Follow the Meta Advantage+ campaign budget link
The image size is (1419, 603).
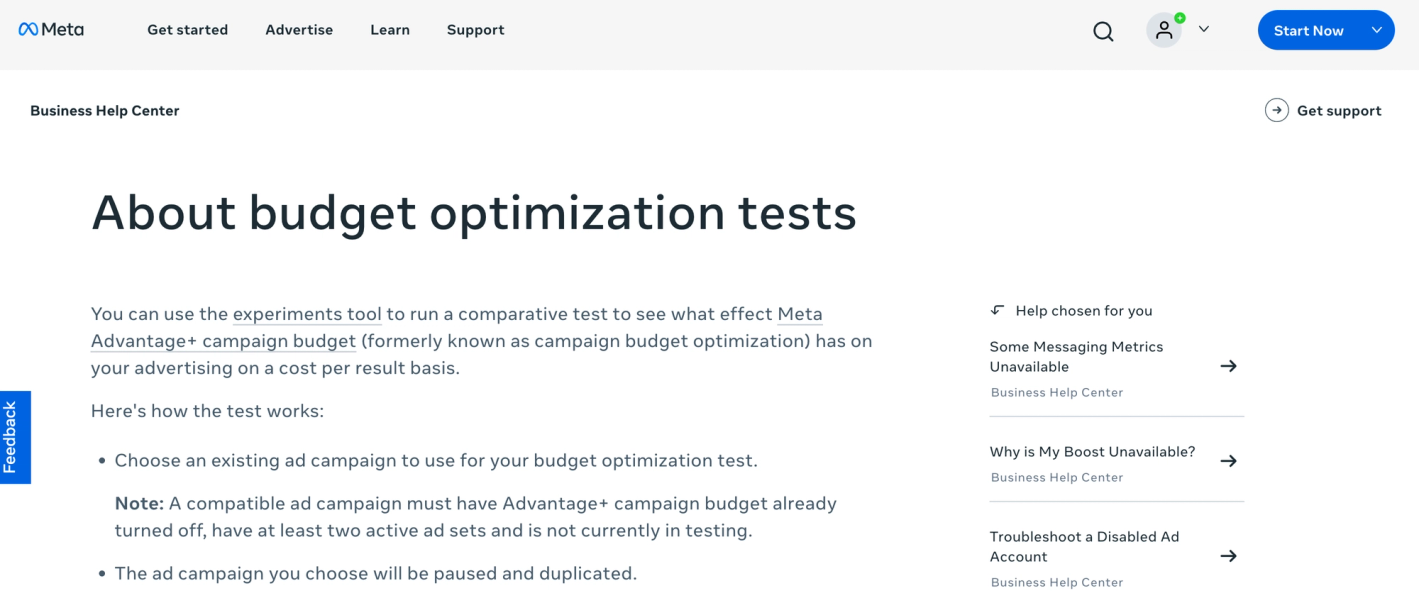point(223,341)
